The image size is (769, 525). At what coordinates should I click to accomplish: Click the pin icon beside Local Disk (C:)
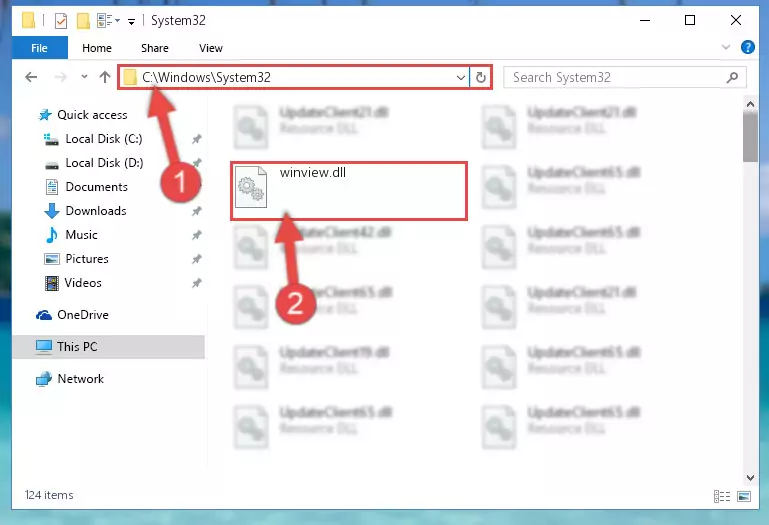coord(196,139)
